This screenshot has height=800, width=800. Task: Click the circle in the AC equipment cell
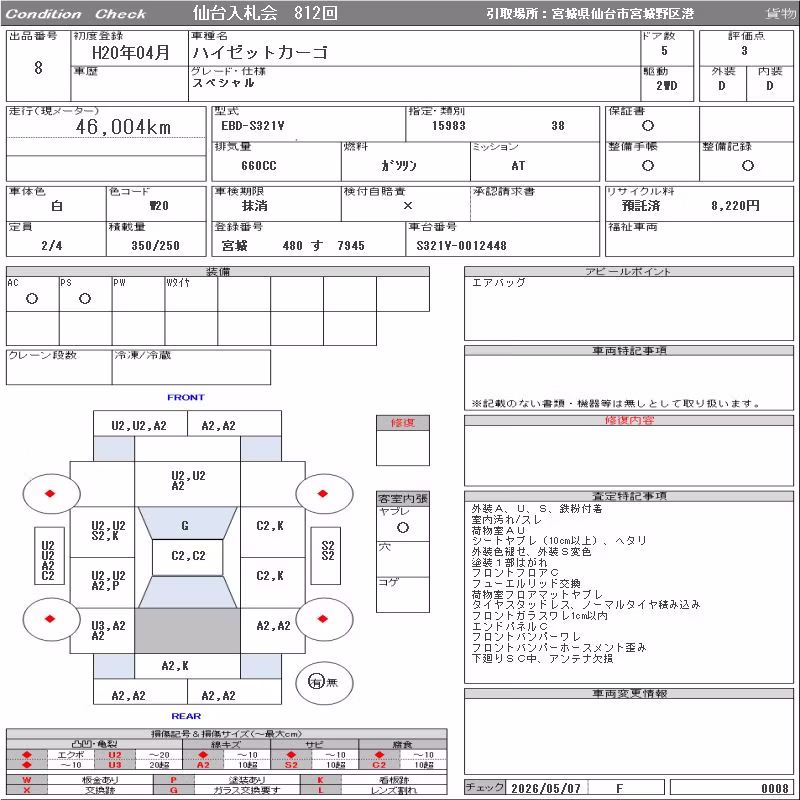(32, 298)
